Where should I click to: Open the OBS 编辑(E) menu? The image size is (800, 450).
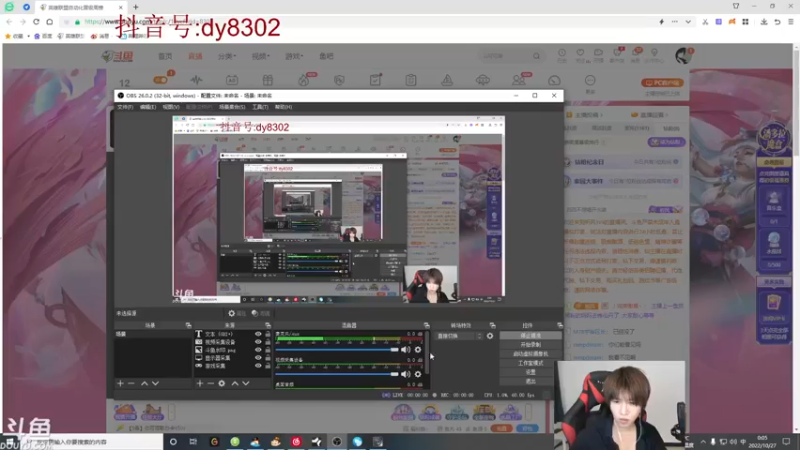click(148, 107)
